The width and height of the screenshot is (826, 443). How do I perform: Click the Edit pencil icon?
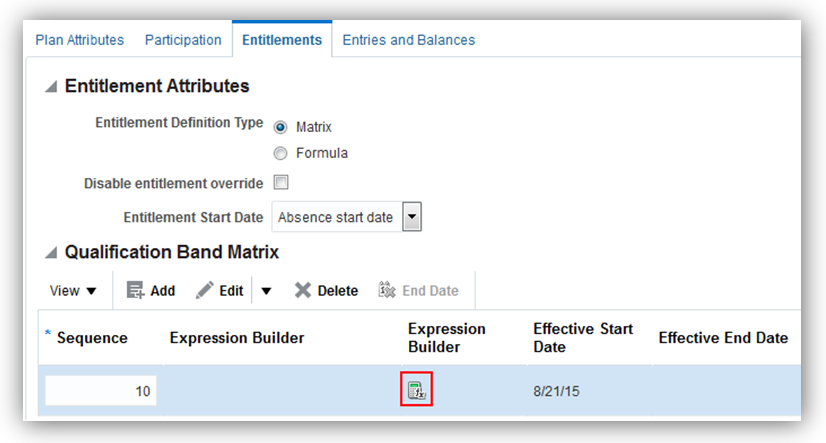point(205,290)
